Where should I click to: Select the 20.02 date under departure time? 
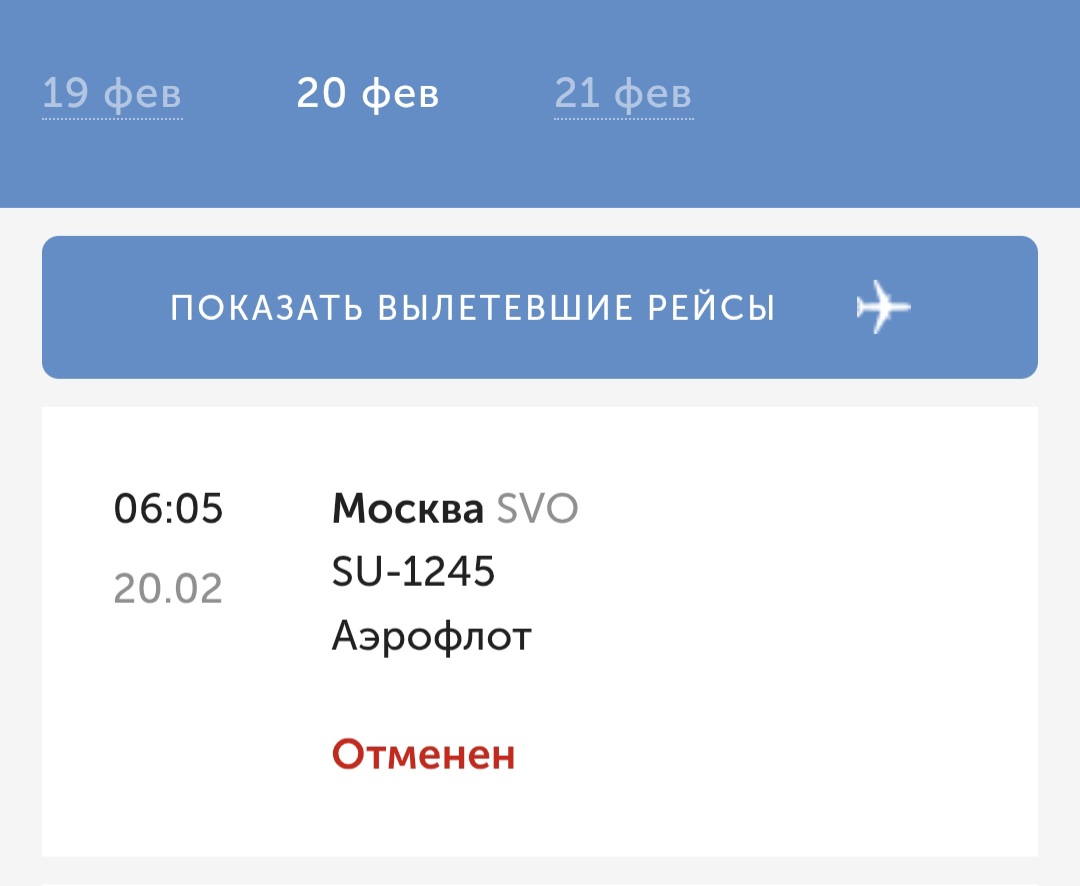[167, 587]
